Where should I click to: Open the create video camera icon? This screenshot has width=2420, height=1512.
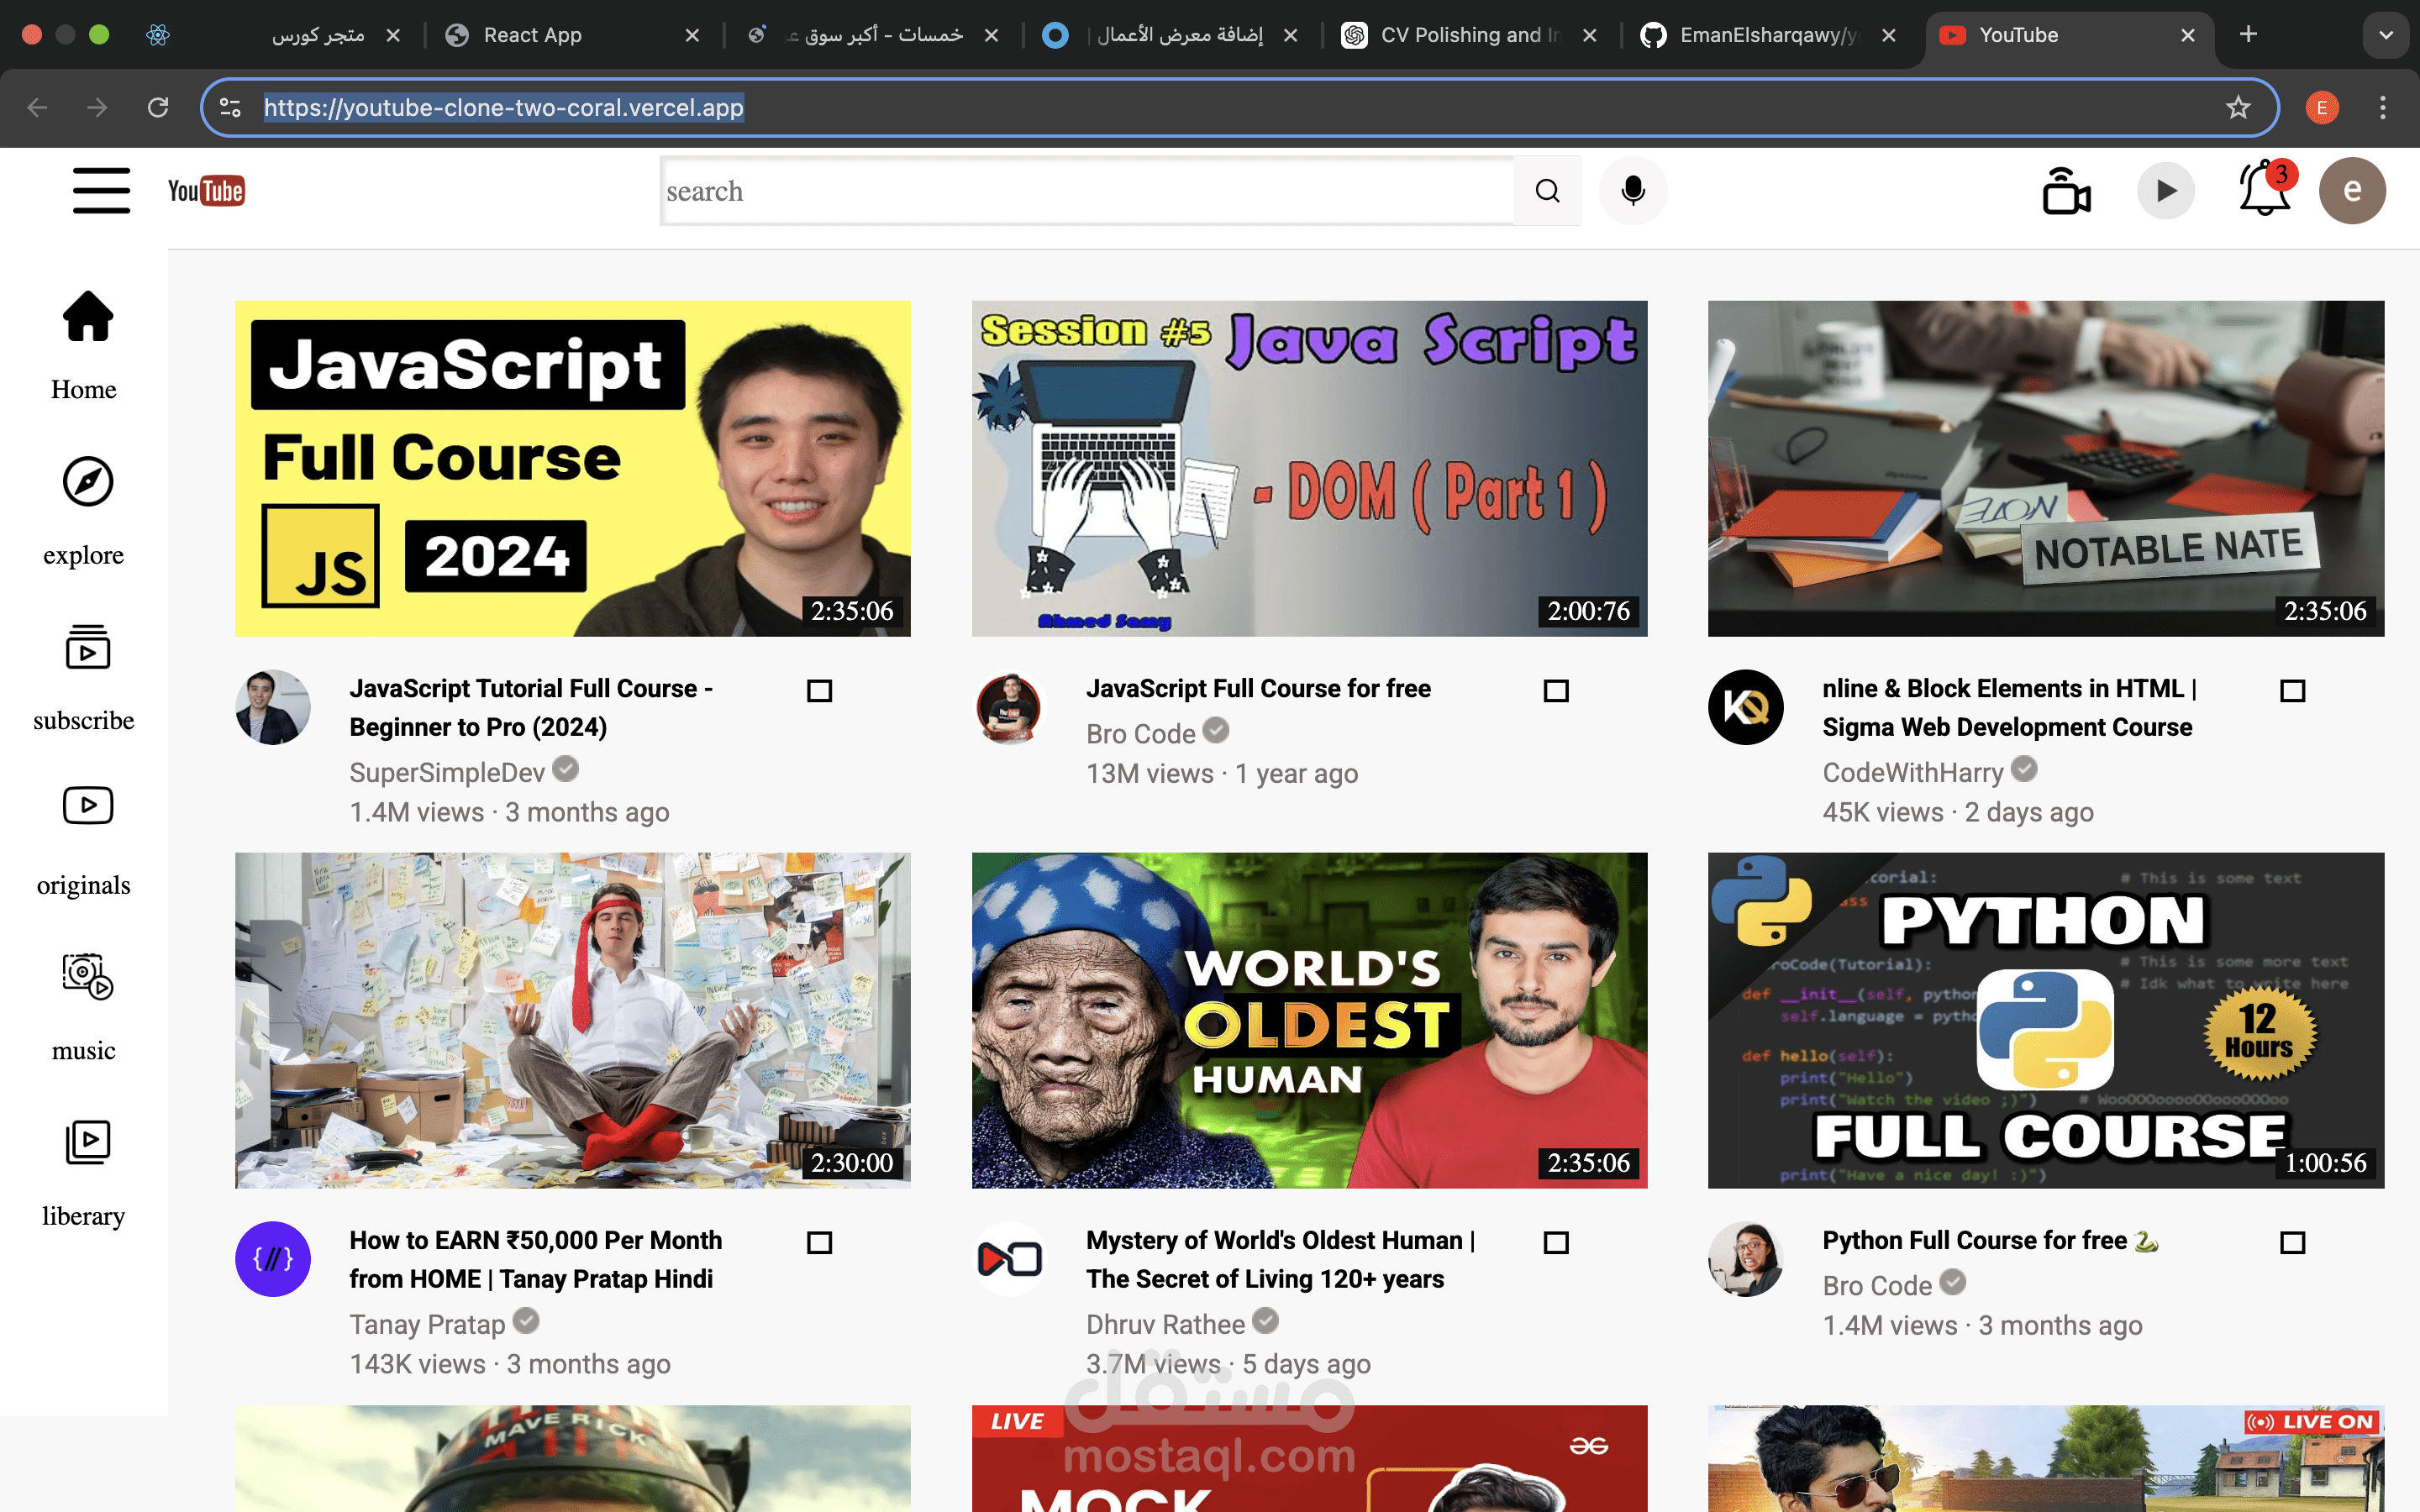click(x=2066, y=190)
